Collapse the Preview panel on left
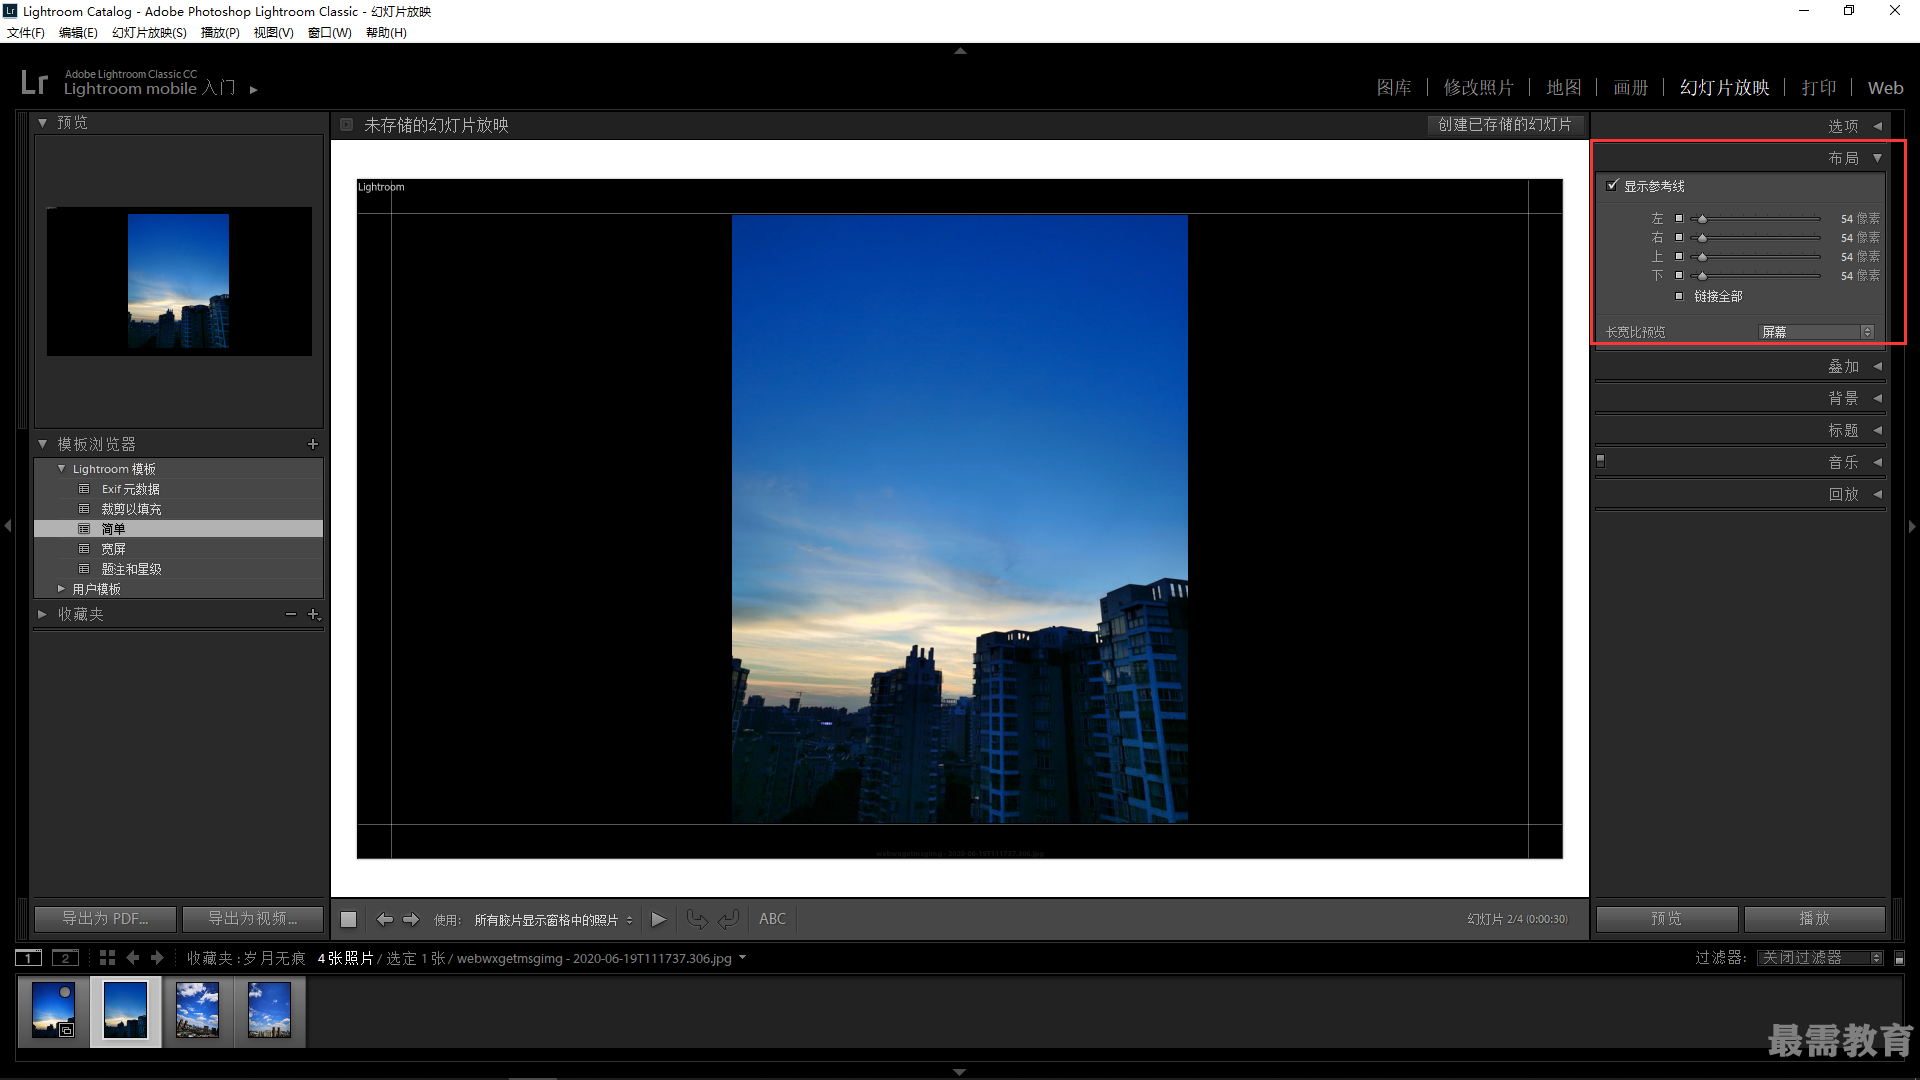 coord(43,123)
